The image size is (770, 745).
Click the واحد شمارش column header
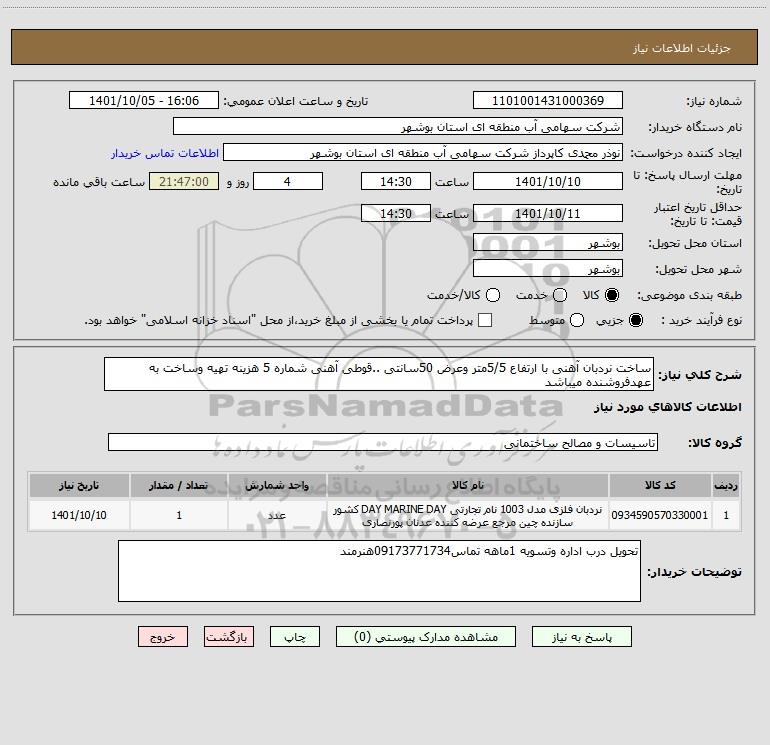click(x=277, y=485)
